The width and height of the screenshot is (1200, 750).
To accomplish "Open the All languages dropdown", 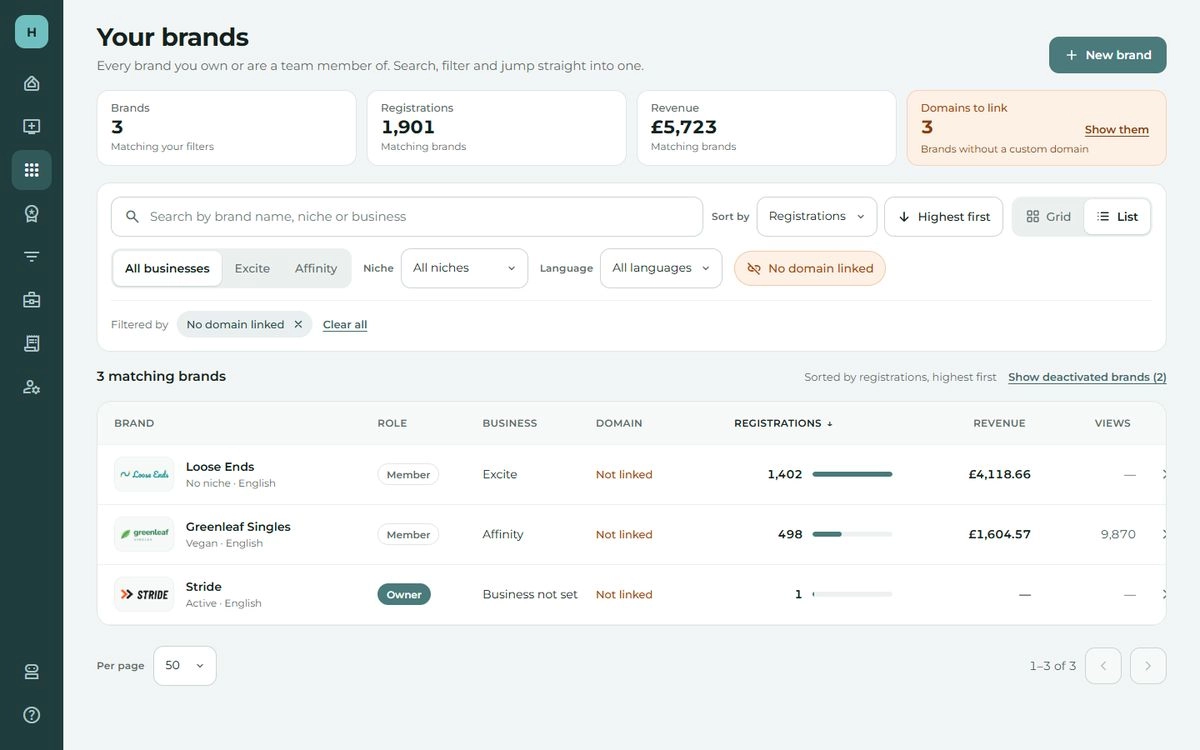I will pyautogui.click(x=661, y=268).
